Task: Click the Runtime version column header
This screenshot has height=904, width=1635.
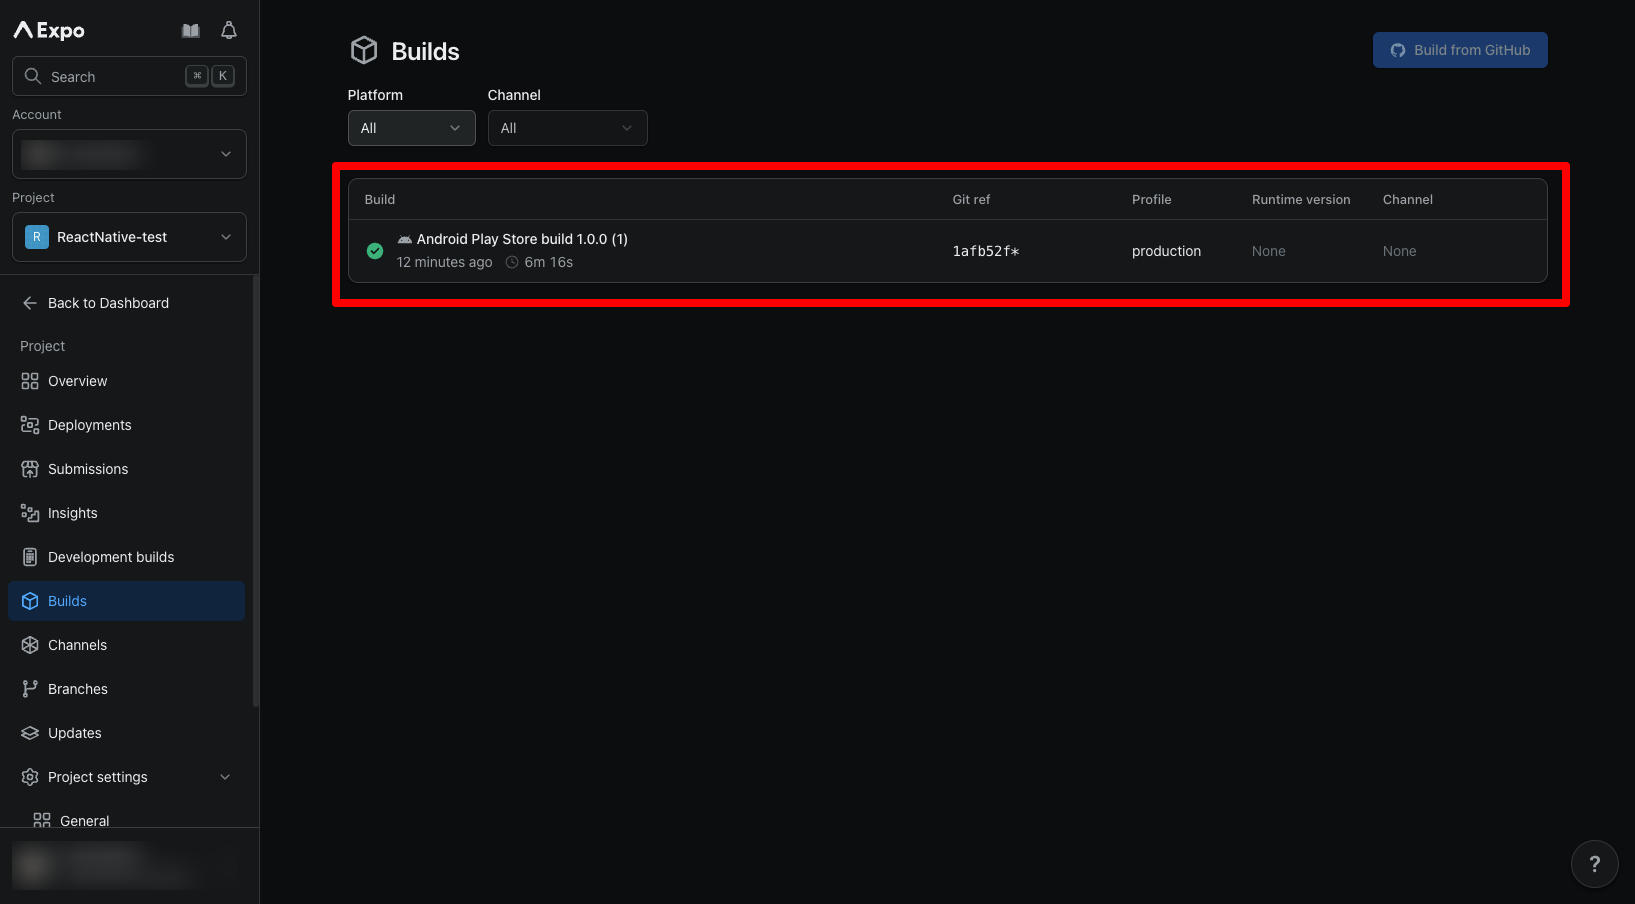Action: coord(1301,199)
